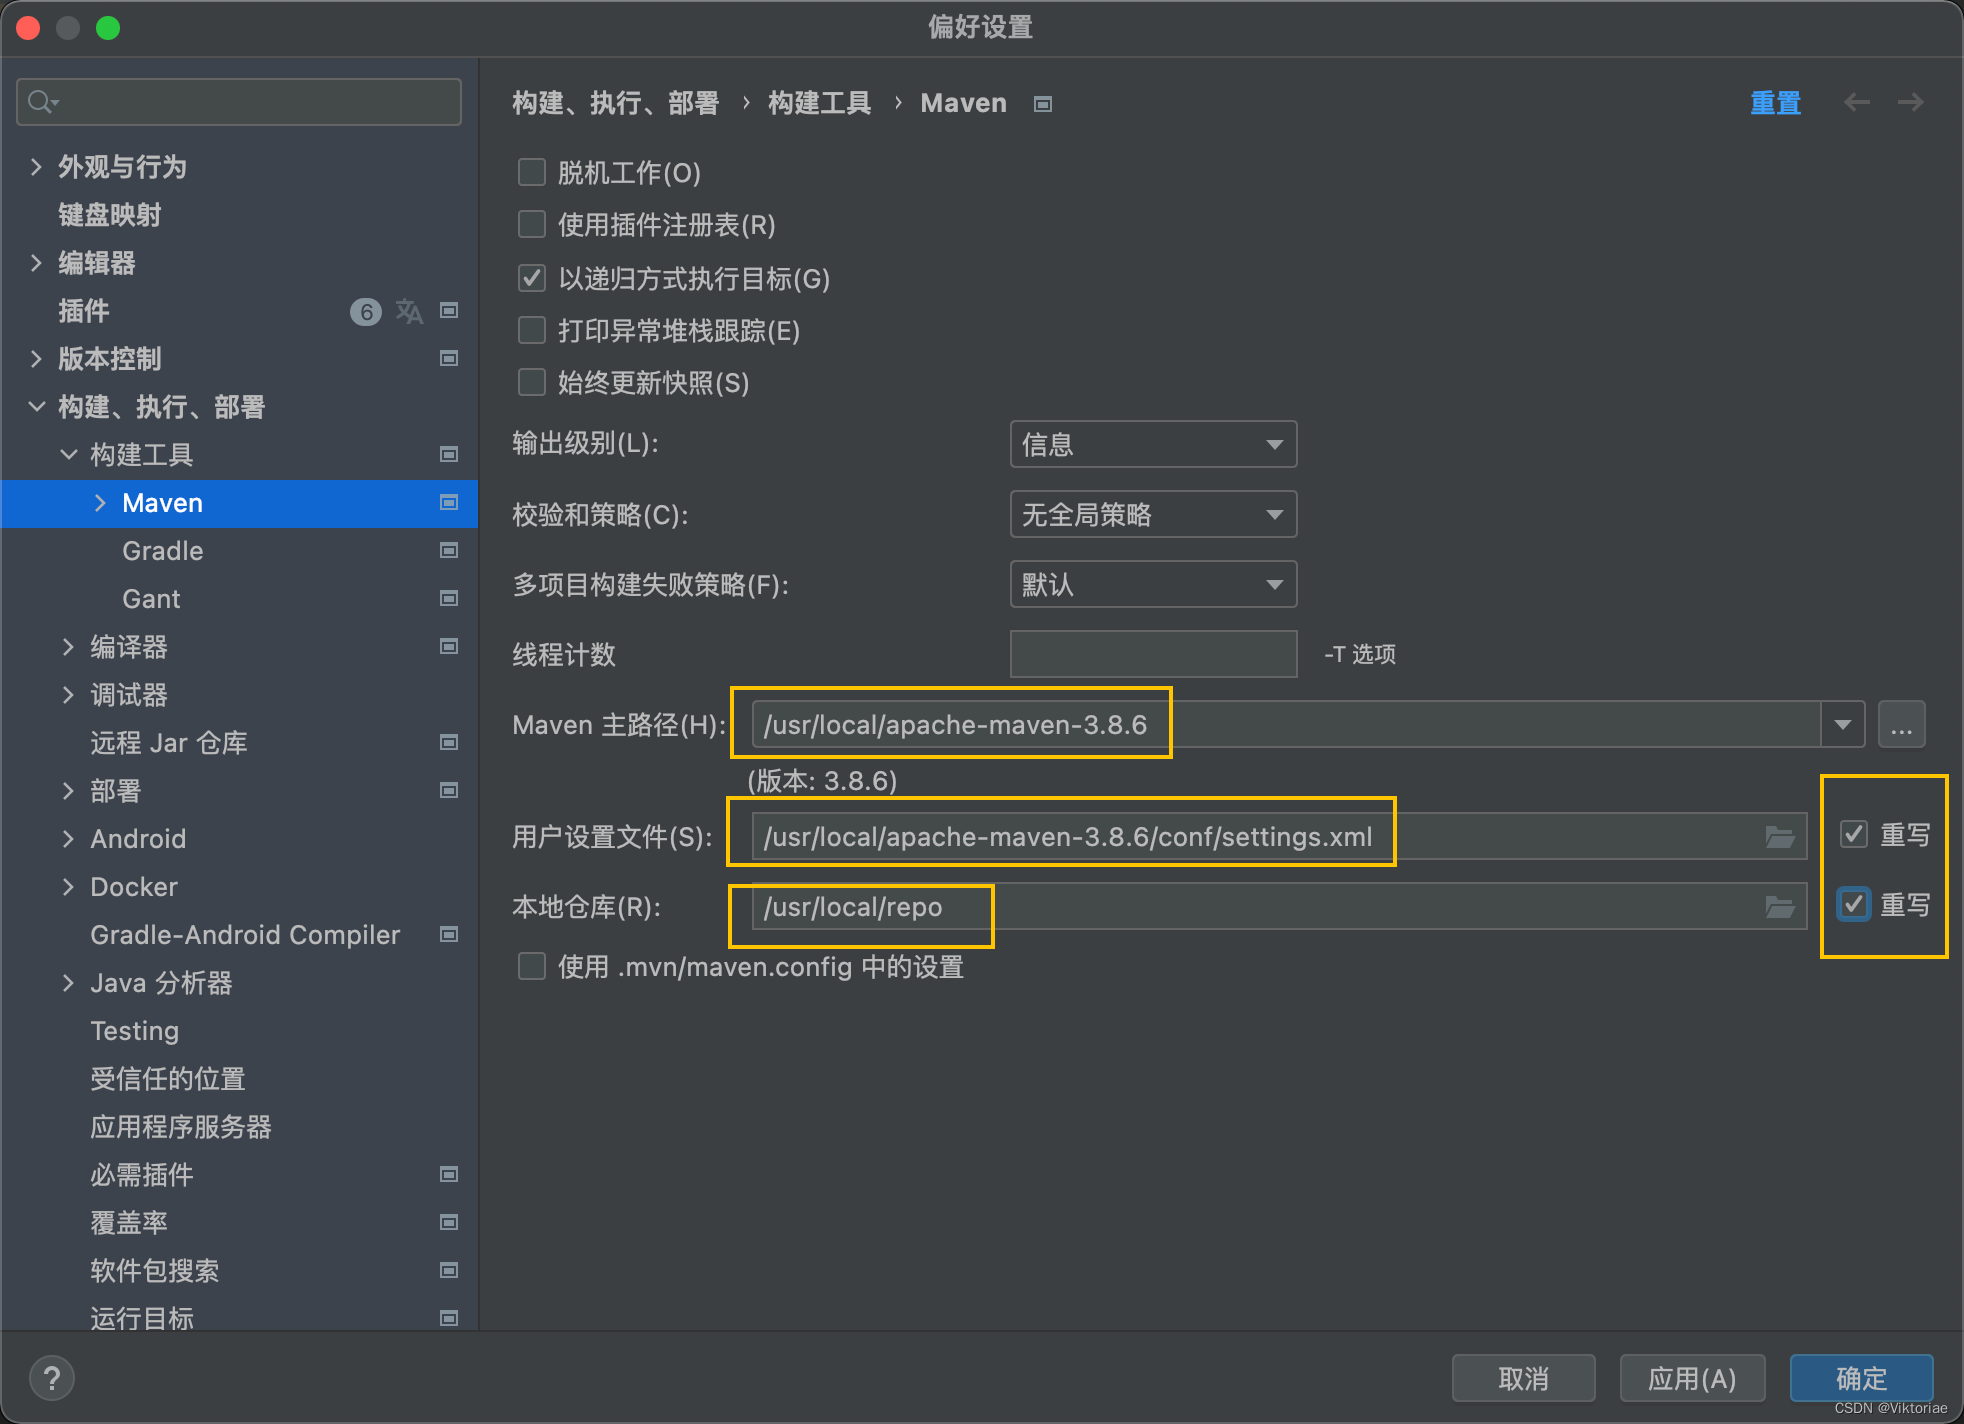Click the project icon on Gradle-Android Compiler row
1964x1424 pixels.
[449, 934]
